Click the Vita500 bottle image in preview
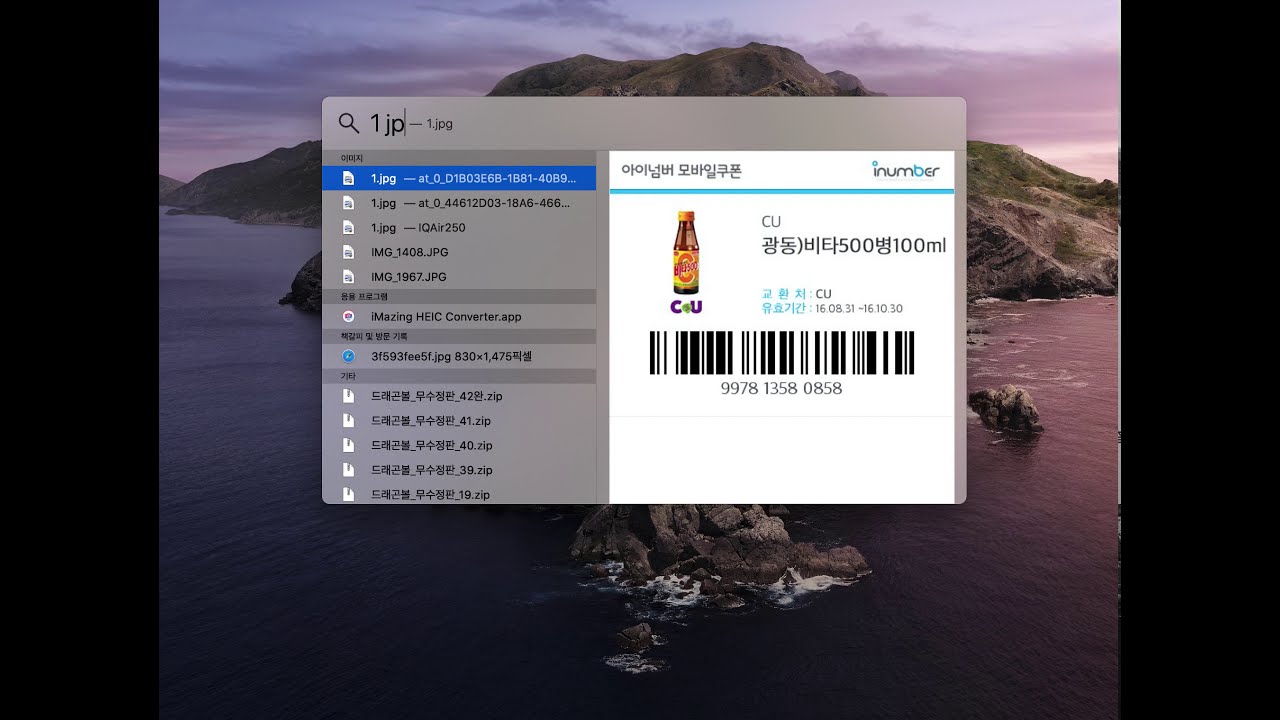This screenshot has width=1280, height=720. click(686, 252)
